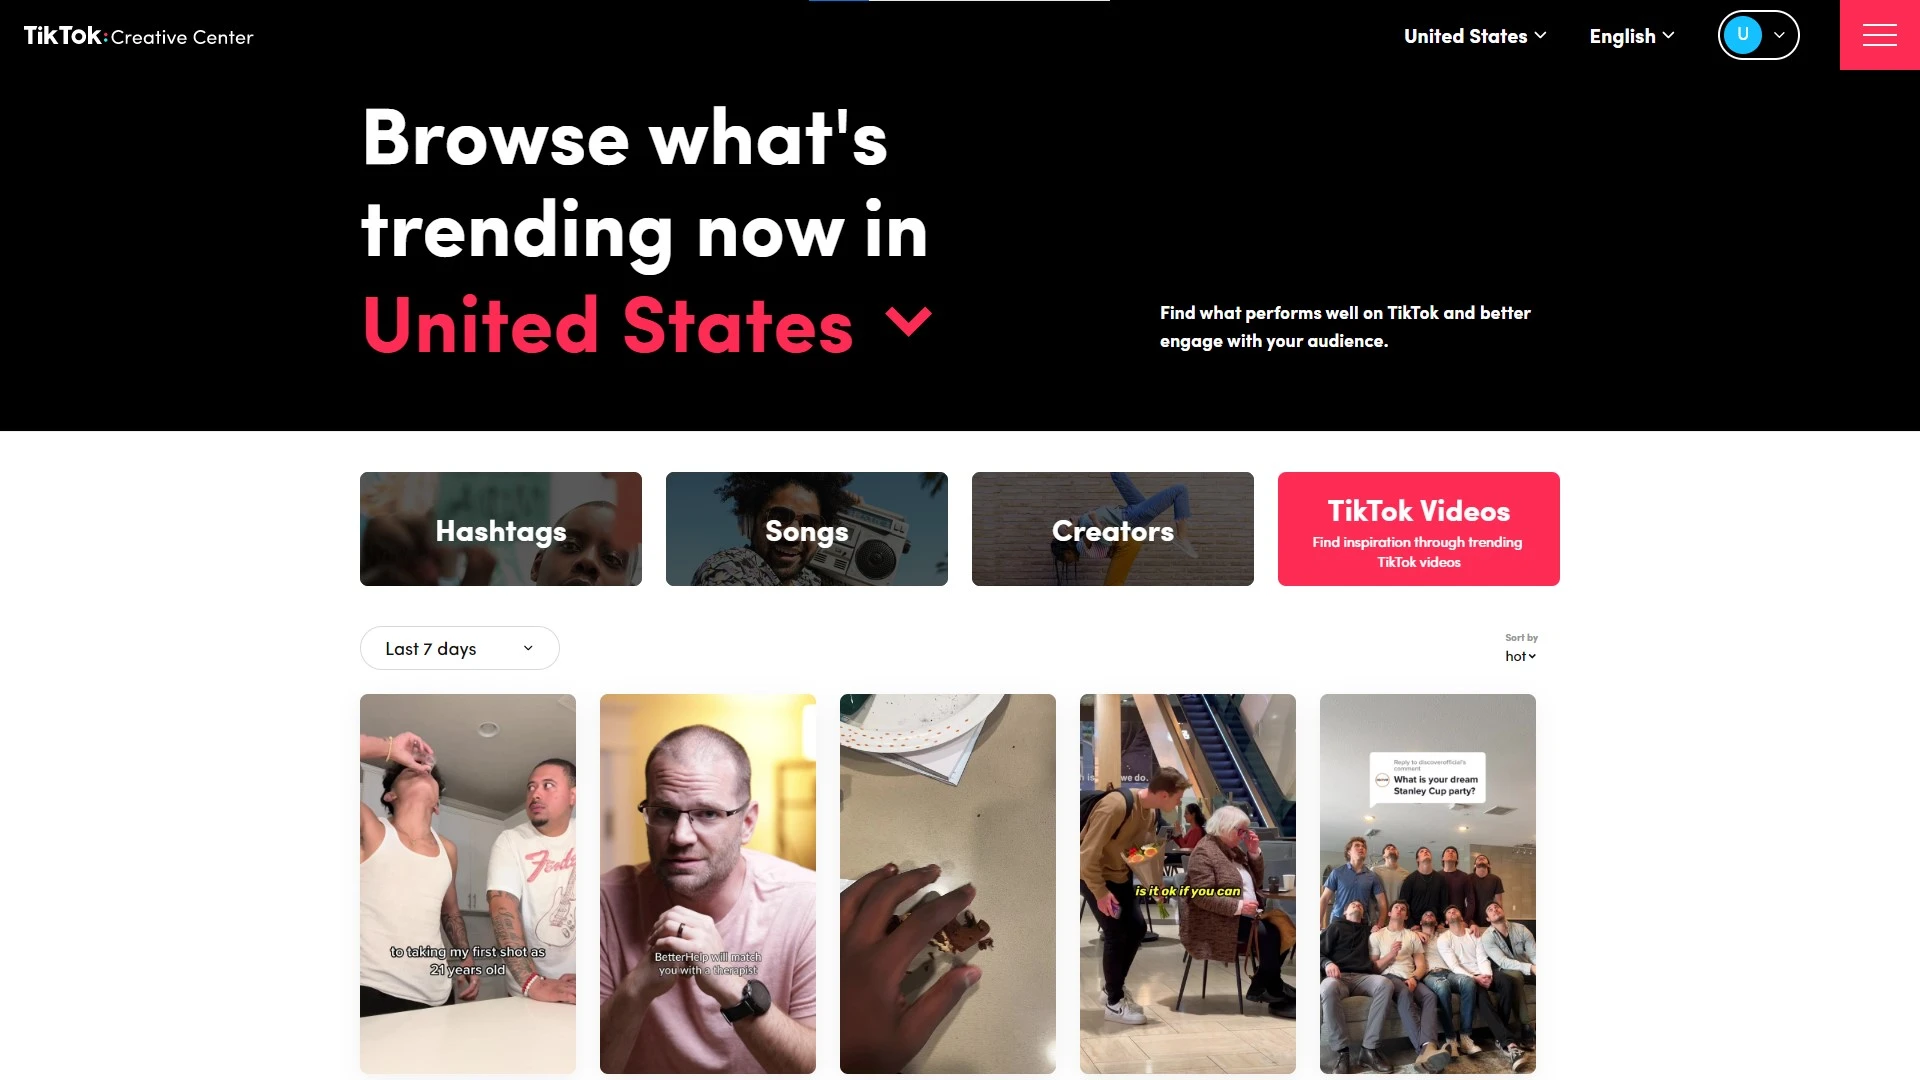1920x1080 pixels.
Task: Toggle the Hashtags trending section
Action: [x=500, y=529]
